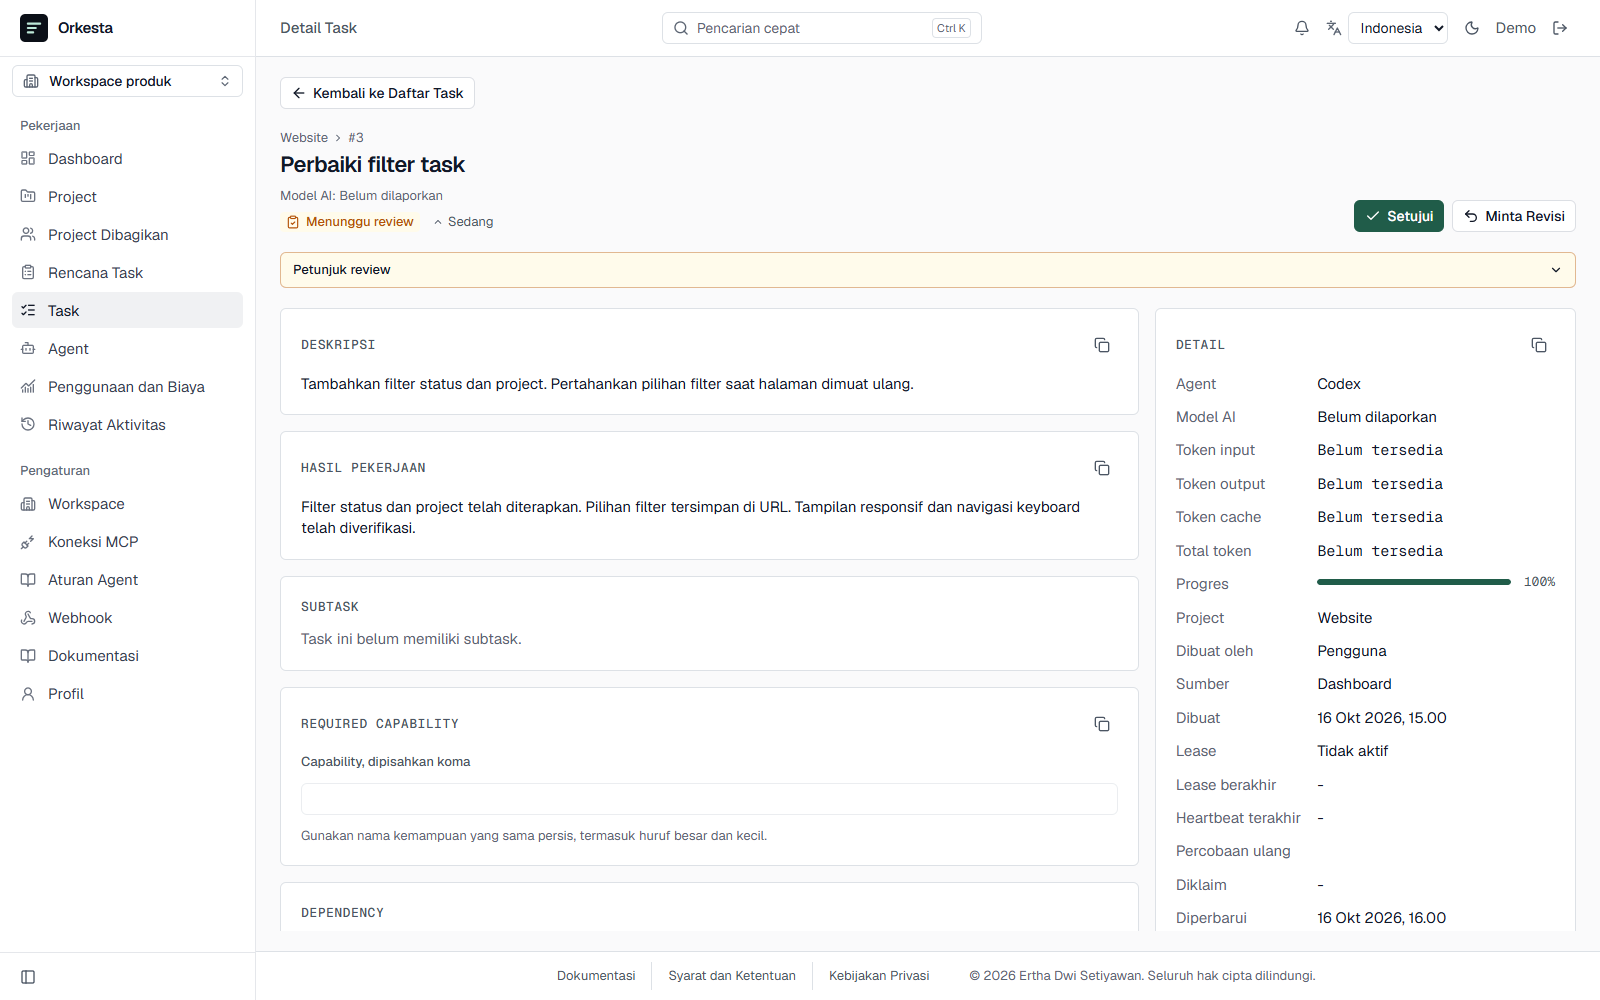This screenshot has height=1000, width=1600.
Task: Copy the Required Capability section
Action: click(x=1102, y=724)
